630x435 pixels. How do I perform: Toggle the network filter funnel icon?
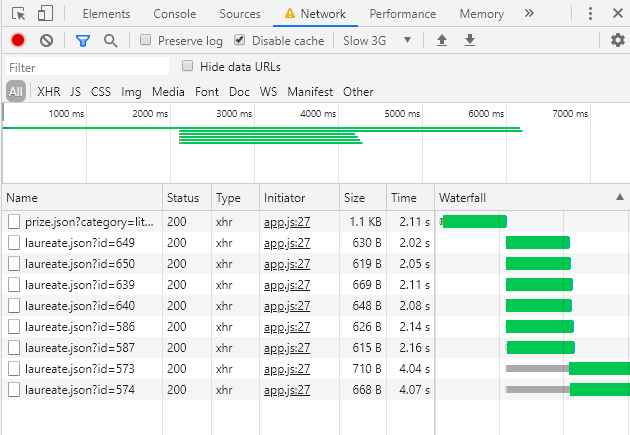(83, 41)
